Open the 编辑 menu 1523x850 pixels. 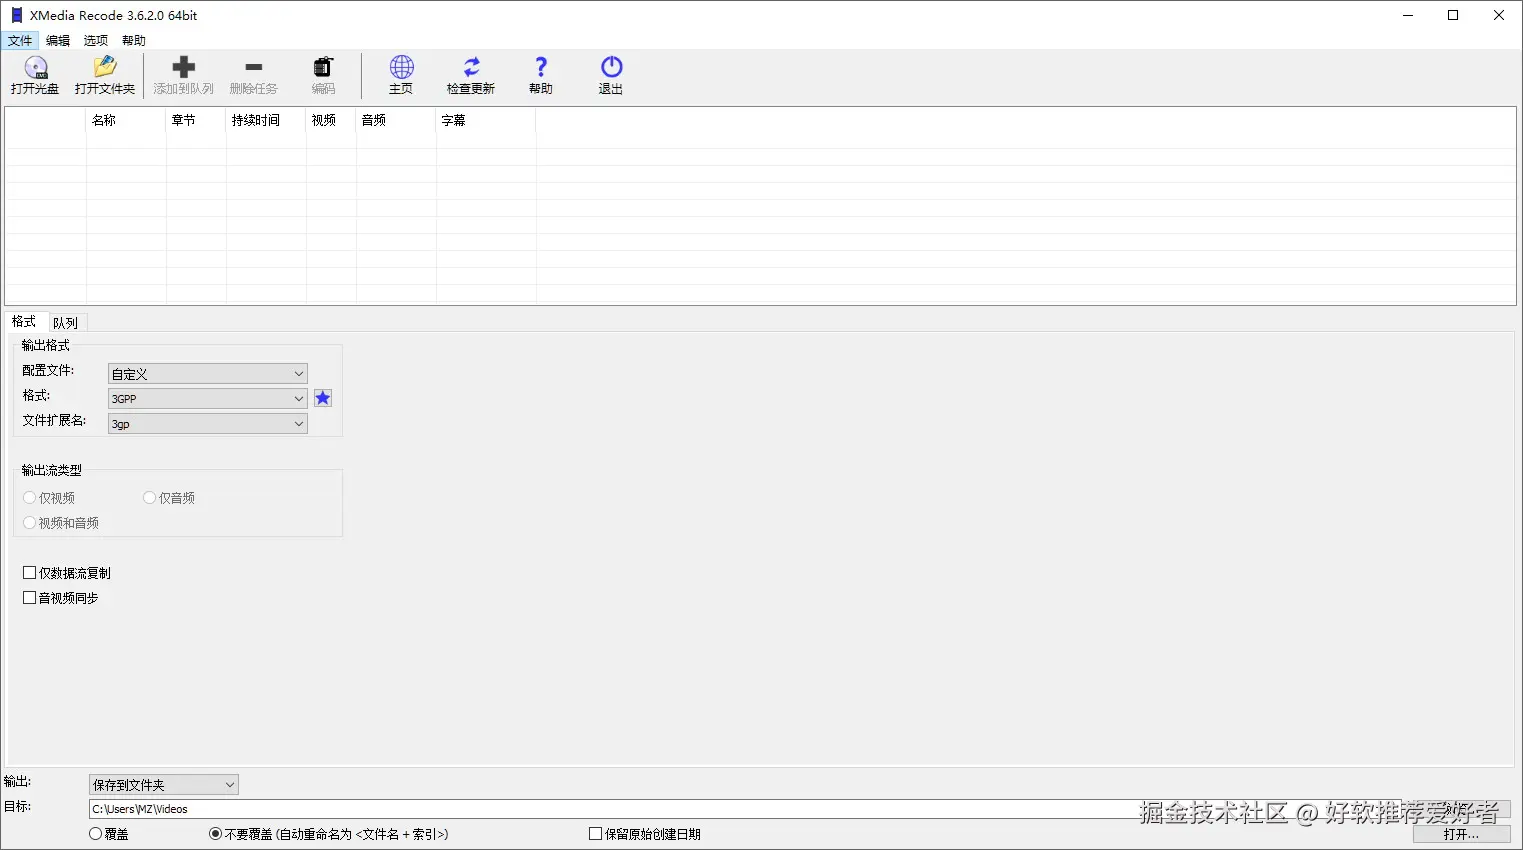58,41
